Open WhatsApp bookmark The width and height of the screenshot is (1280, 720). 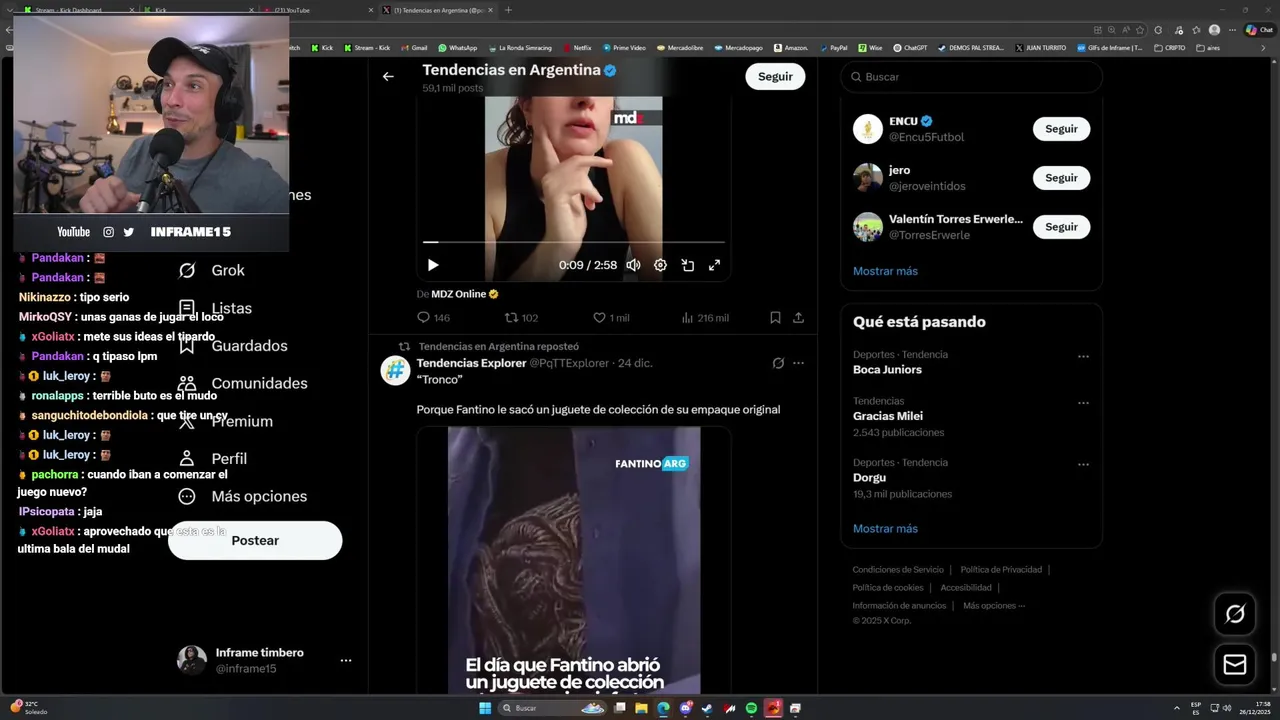click(x=458, y=47)
